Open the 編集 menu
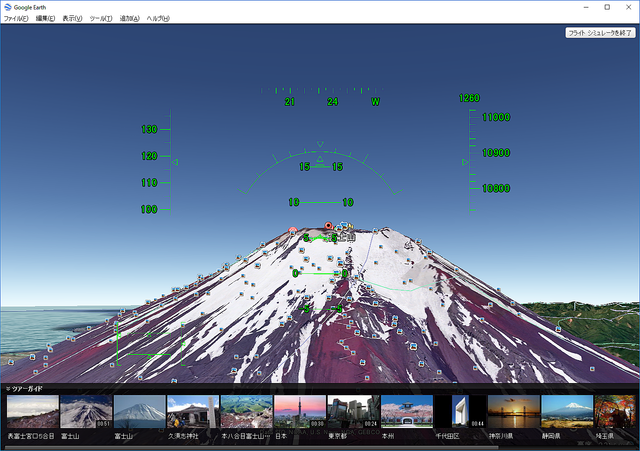This screenshot has width=640, height=451. tap(45, 18)
